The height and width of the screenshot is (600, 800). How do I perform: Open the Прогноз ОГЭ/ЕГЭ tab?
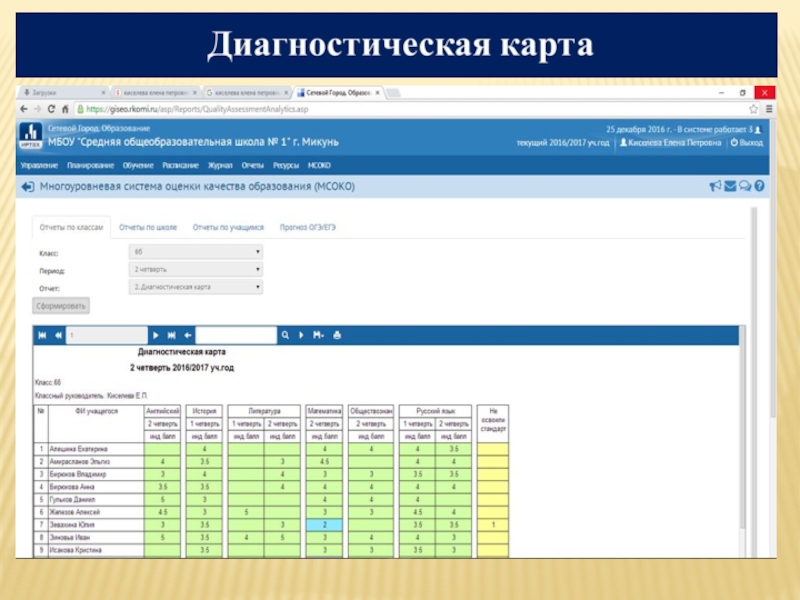pyautogui.click(x=308, y=227)
